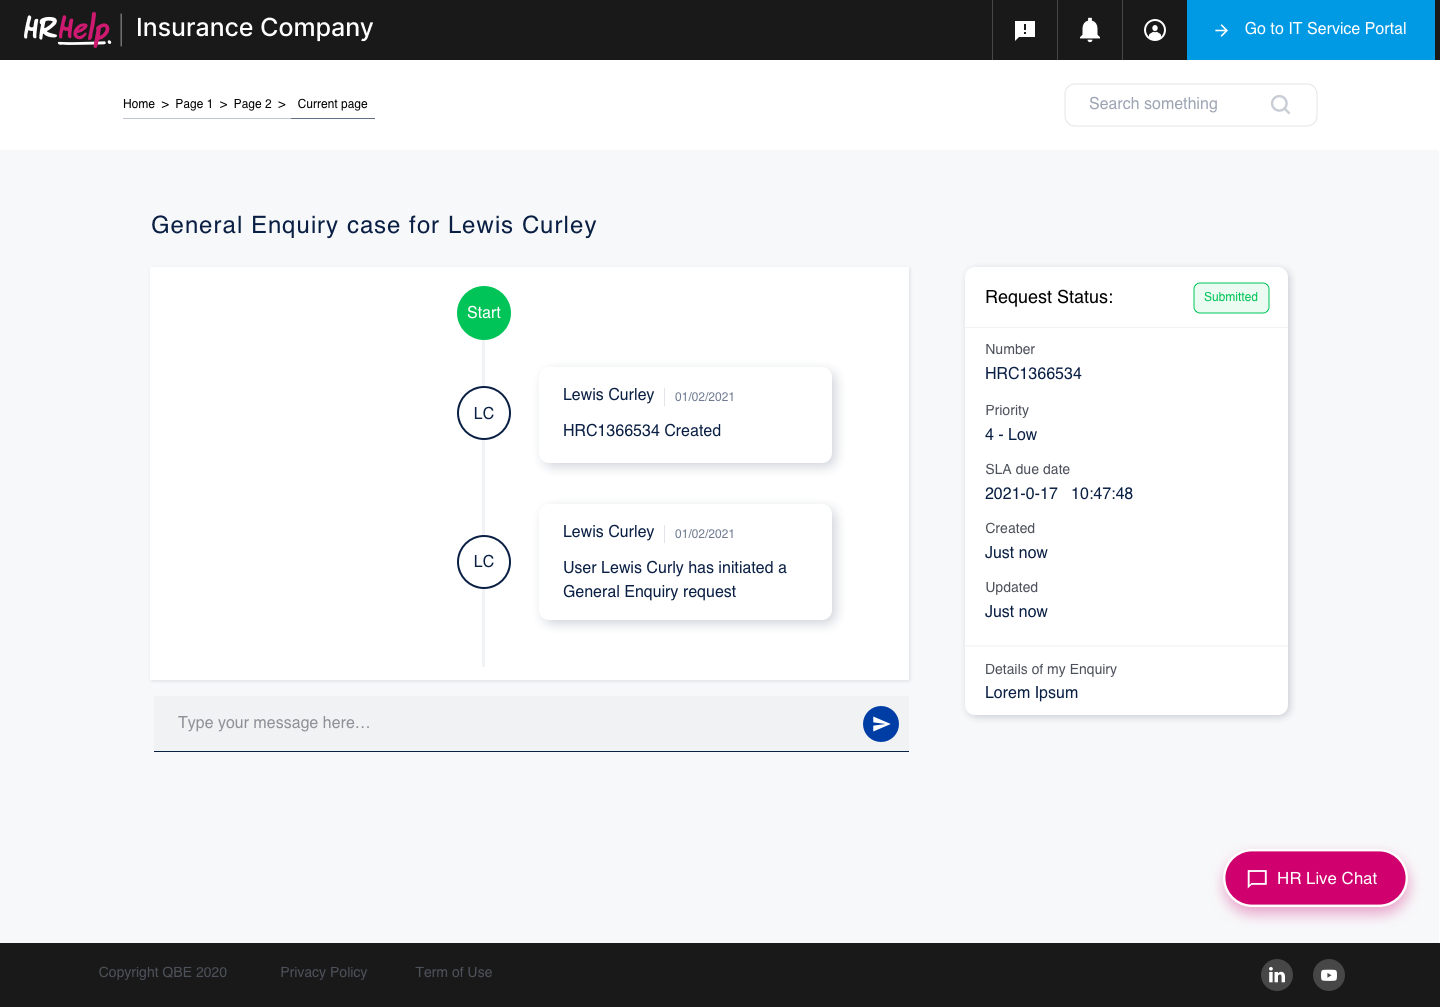Open the user profile icon

[x=1155, y=30]
